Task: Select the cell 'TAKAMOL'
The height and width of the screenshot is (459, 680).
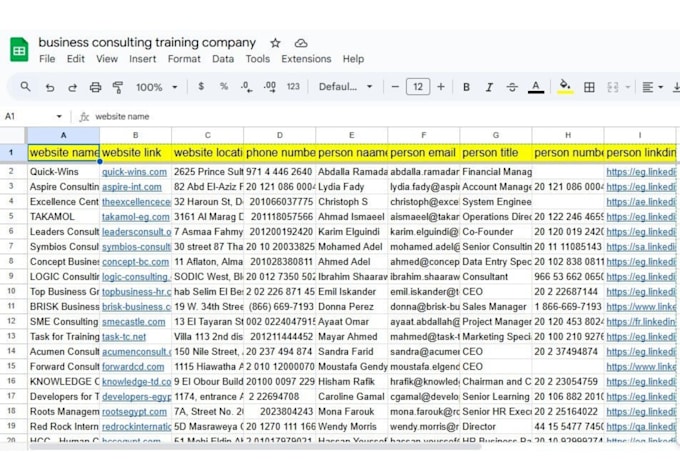Action: coord(64,217)
